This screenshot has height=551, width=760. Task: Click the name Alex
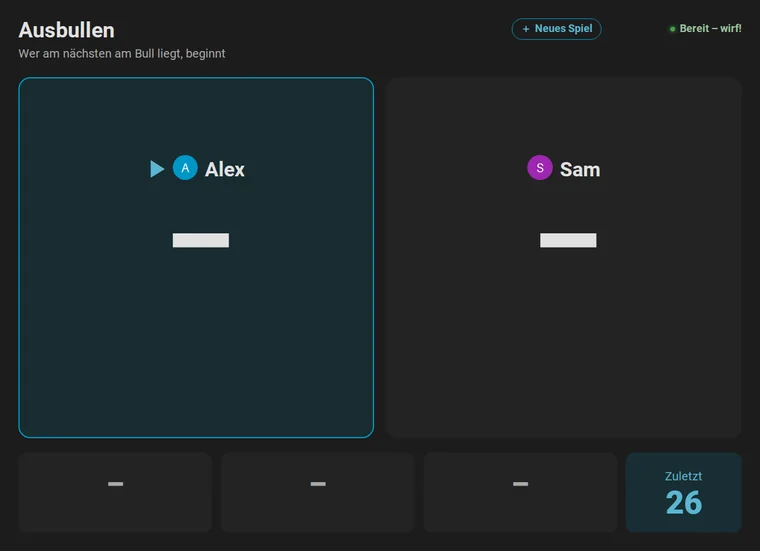225,169
